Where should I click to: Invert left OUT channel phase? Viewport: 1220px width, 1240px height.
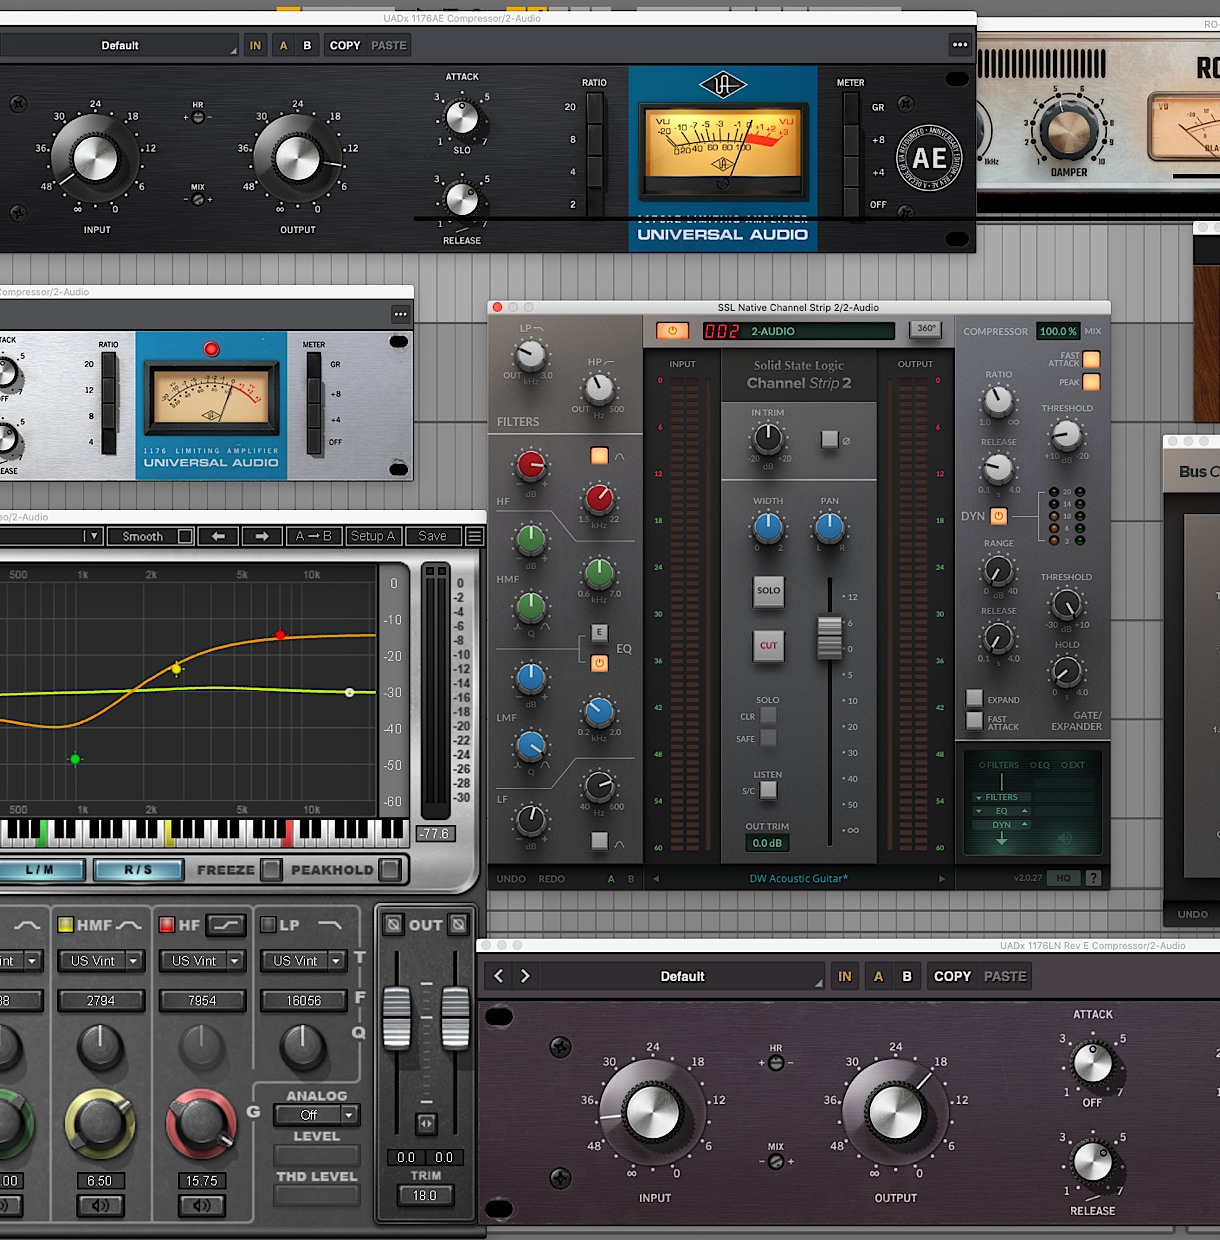pos(394,924)
